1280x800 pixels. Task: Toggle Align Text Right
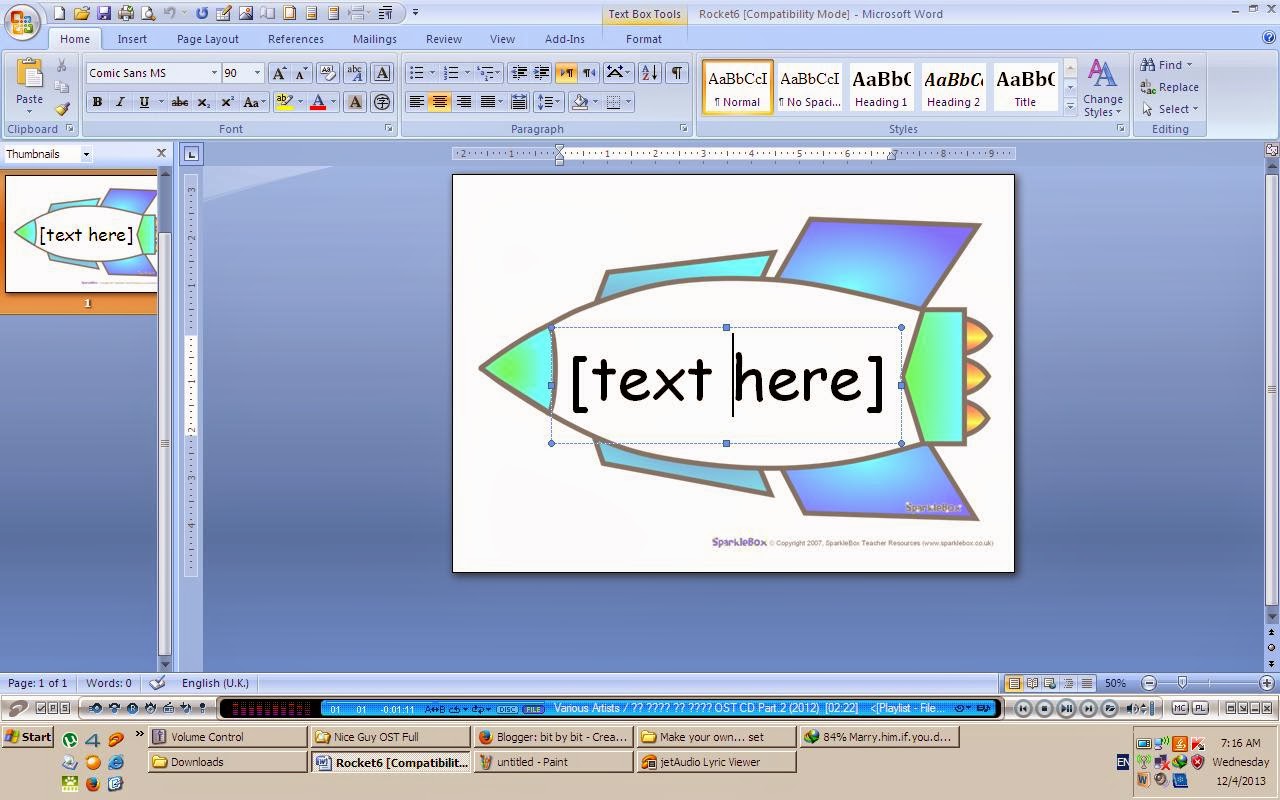pos(463,102)
